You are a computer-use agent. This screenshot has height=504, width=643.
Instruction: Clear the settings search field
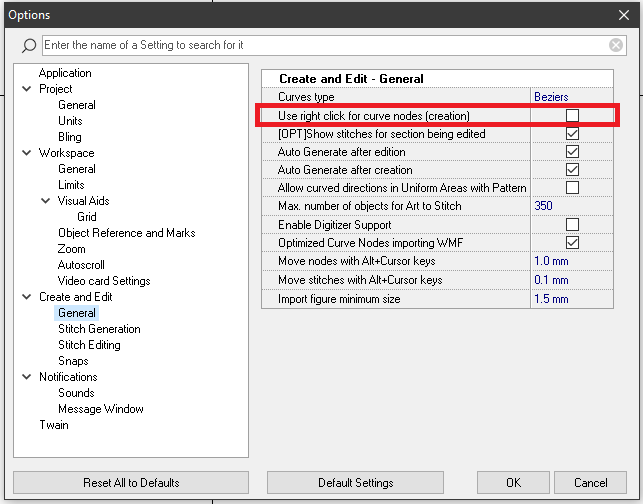616,45
